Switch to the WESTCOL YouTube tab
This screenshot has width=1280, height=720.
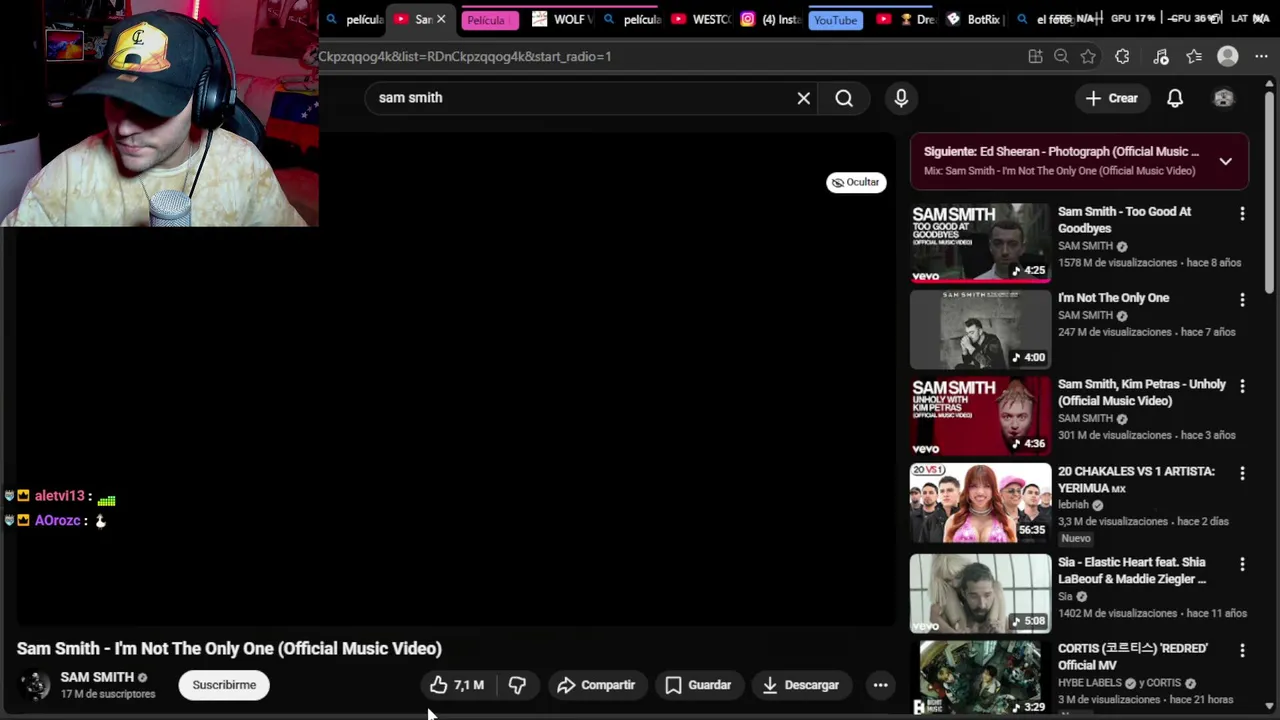point(702,19)
